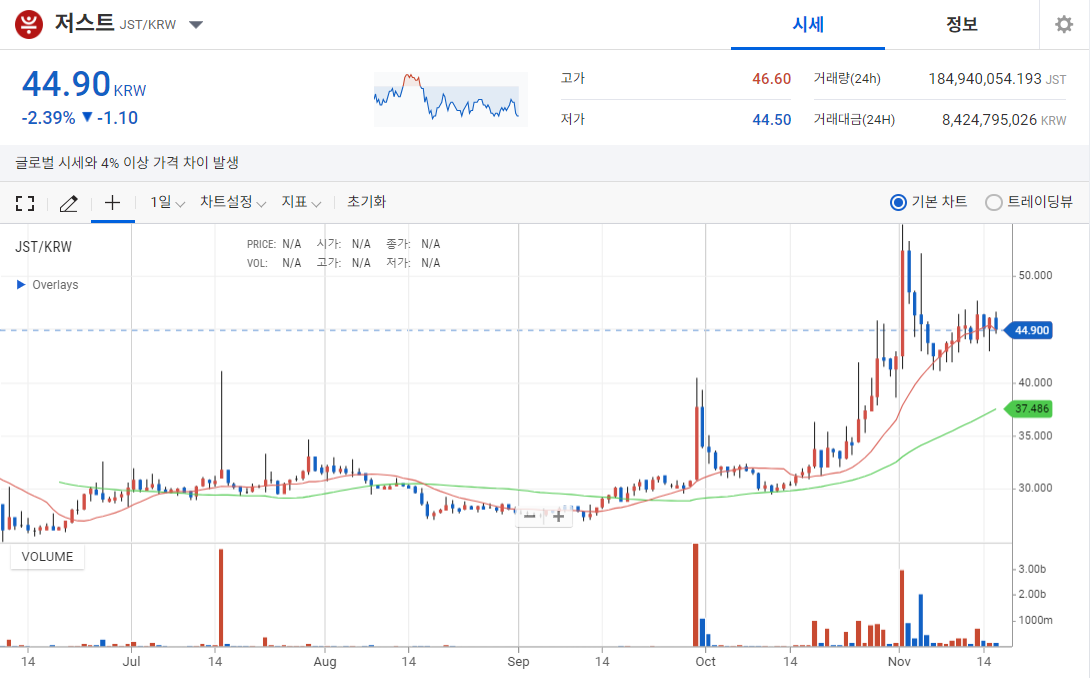Zoom in chart with plus button

click(x=558, y=516)
